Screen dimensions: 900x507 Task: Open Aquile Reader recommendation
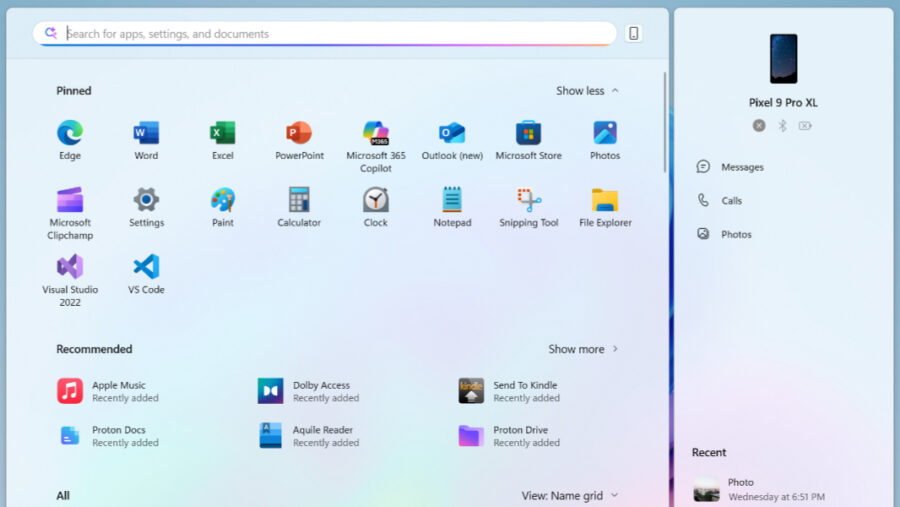[x=309, y=436]
